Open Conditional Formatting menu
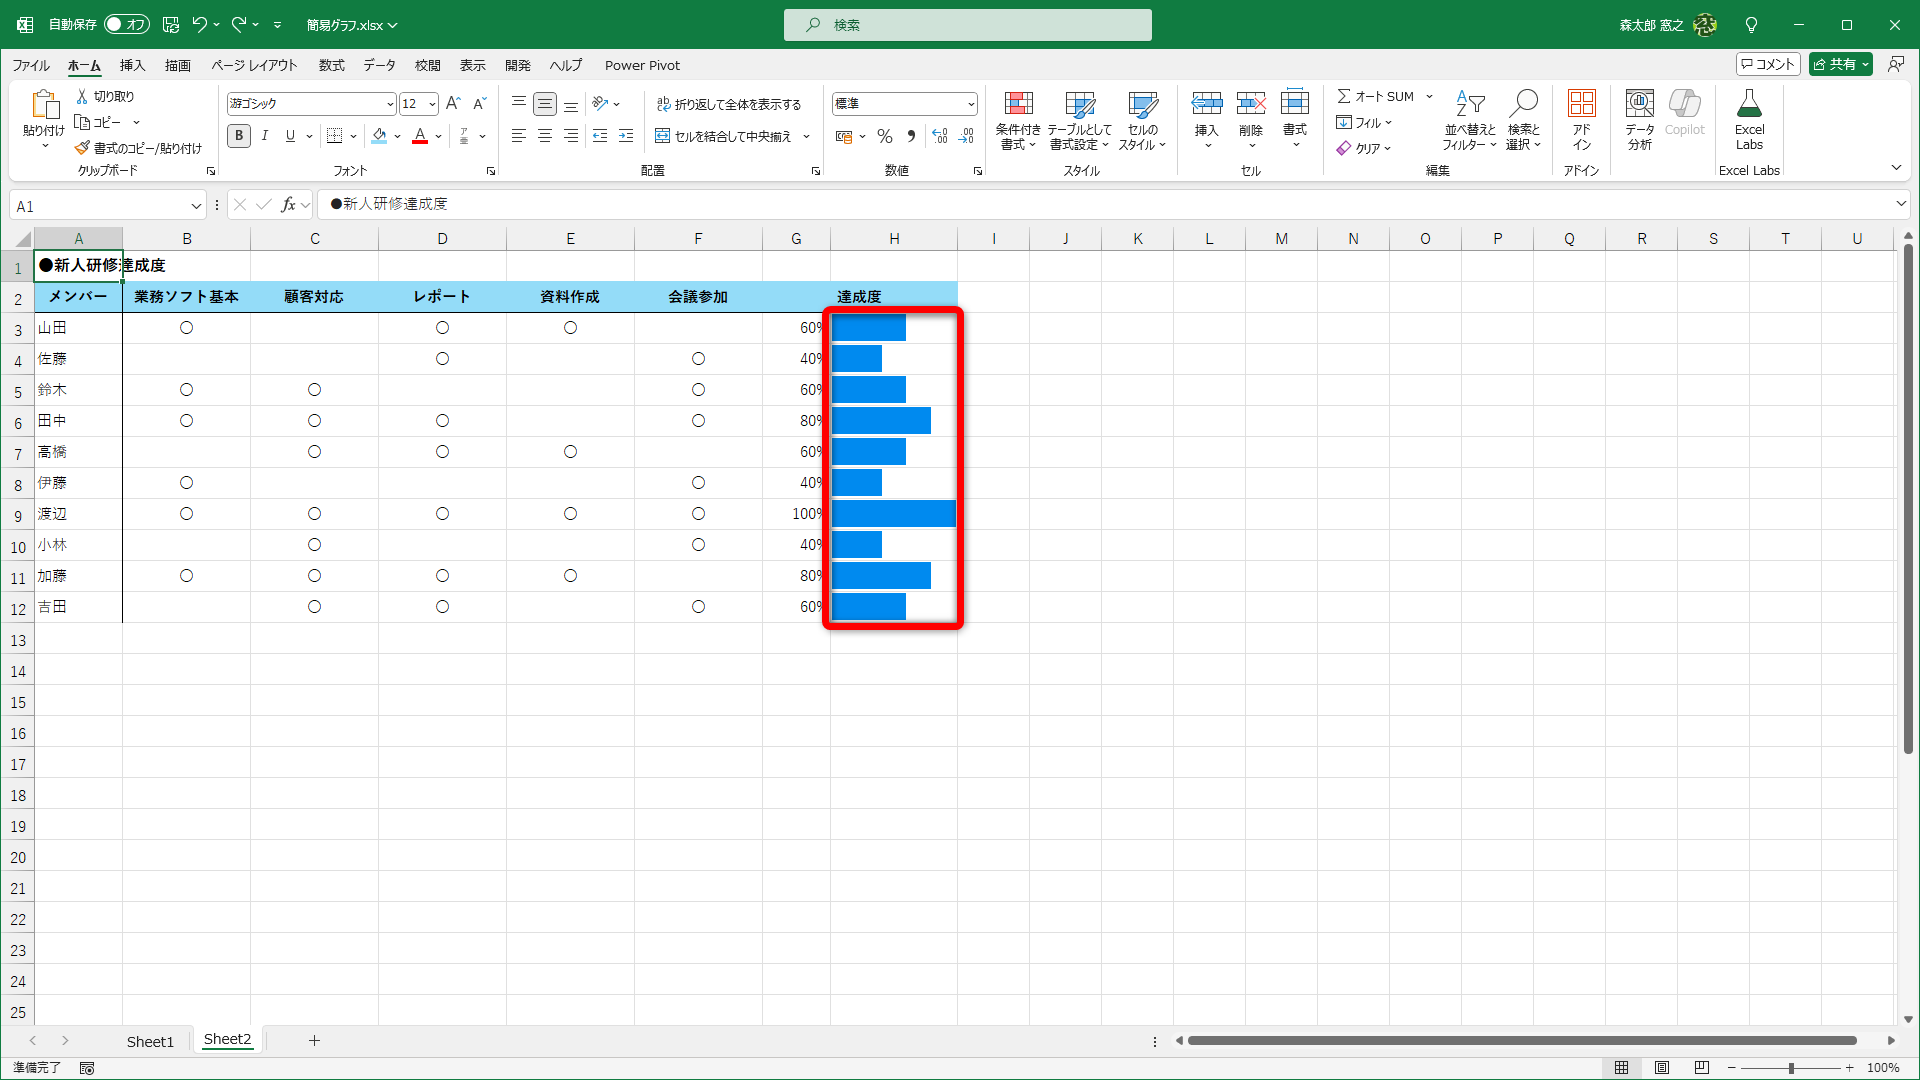The height and width of the screenshot is (1080, 1920). 1018,120
